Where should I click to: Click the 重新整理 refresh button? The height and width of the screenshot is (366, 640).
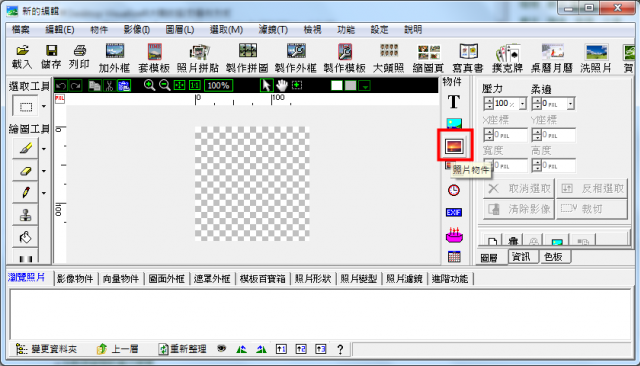tap(182, 349)
